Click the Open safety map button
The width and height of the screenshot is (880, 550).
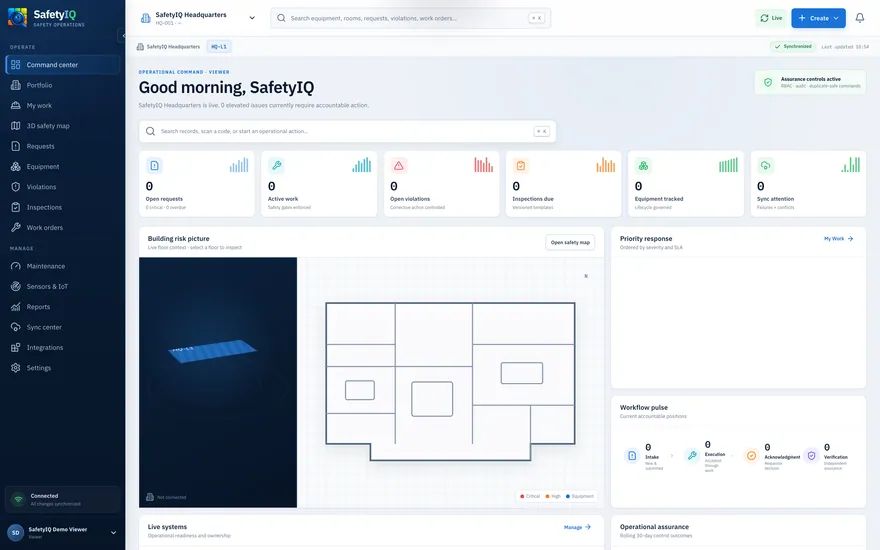point(570,242)
